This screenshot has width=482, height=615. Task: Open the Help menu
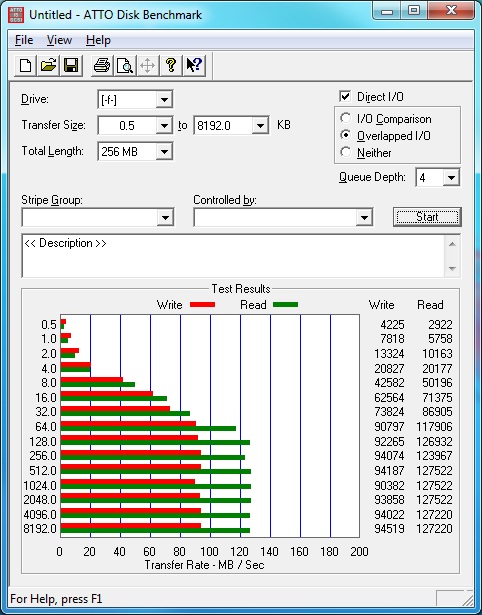pos(98,40)
